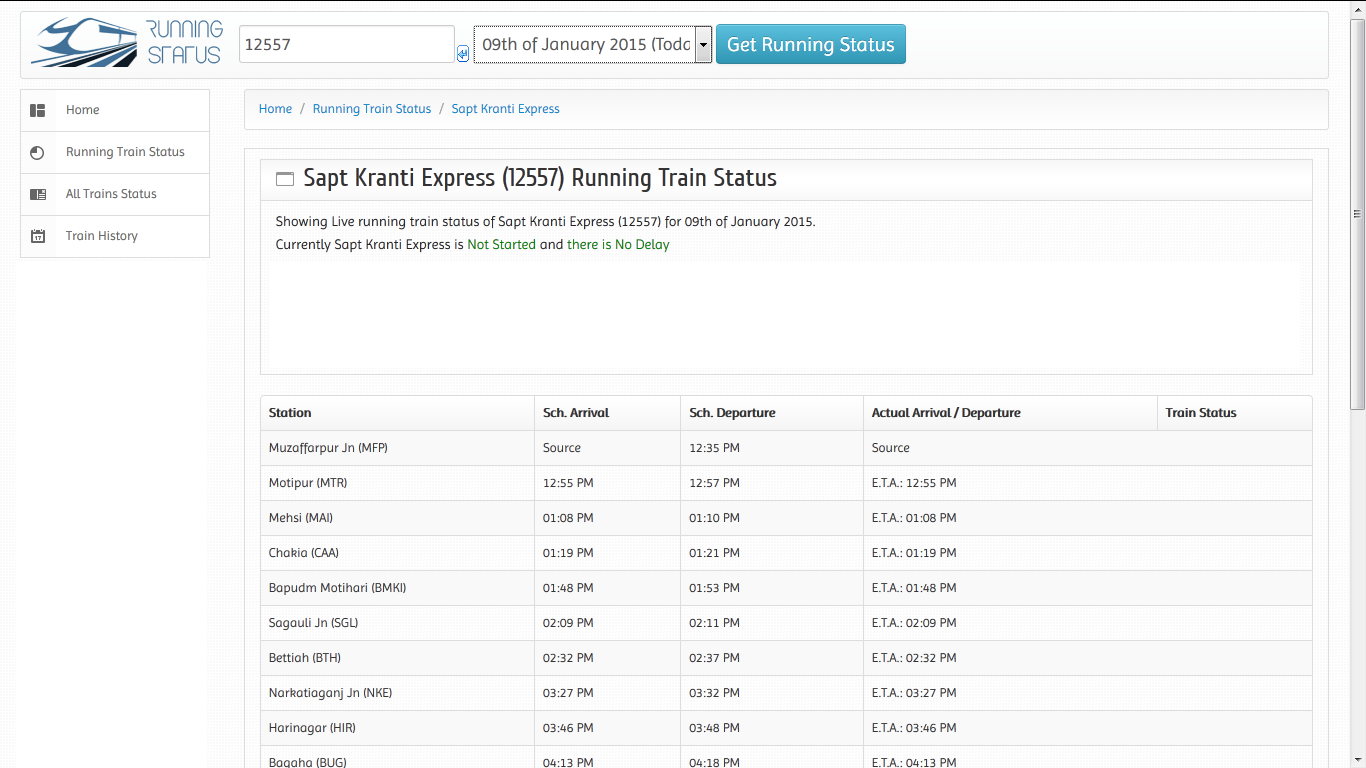Select the Muzaffarpur Jn (MFP) station cell

(397, 448)
